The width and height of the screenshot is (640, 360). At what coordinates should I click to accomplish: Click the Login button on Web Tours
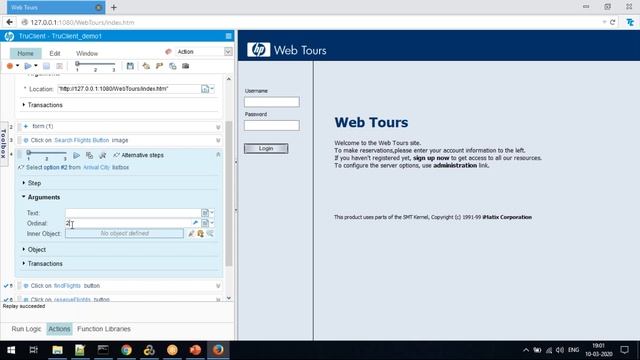[x=266, y=149]
